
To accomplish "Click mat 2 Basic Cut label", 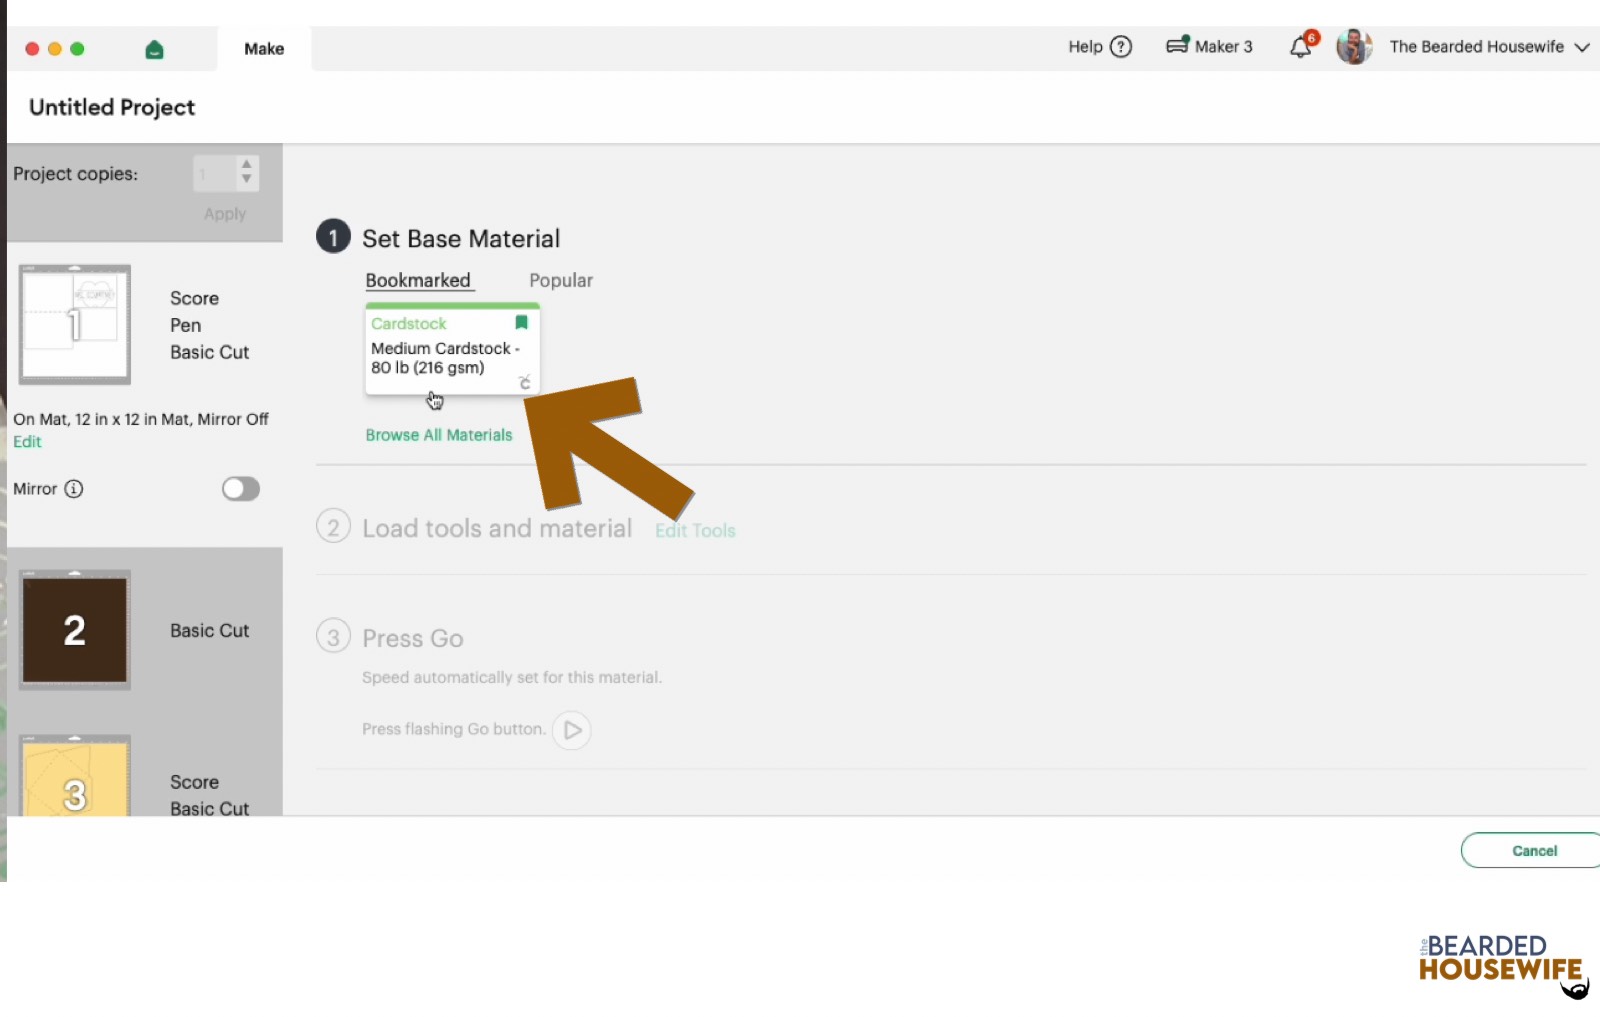I will (209, 631).
